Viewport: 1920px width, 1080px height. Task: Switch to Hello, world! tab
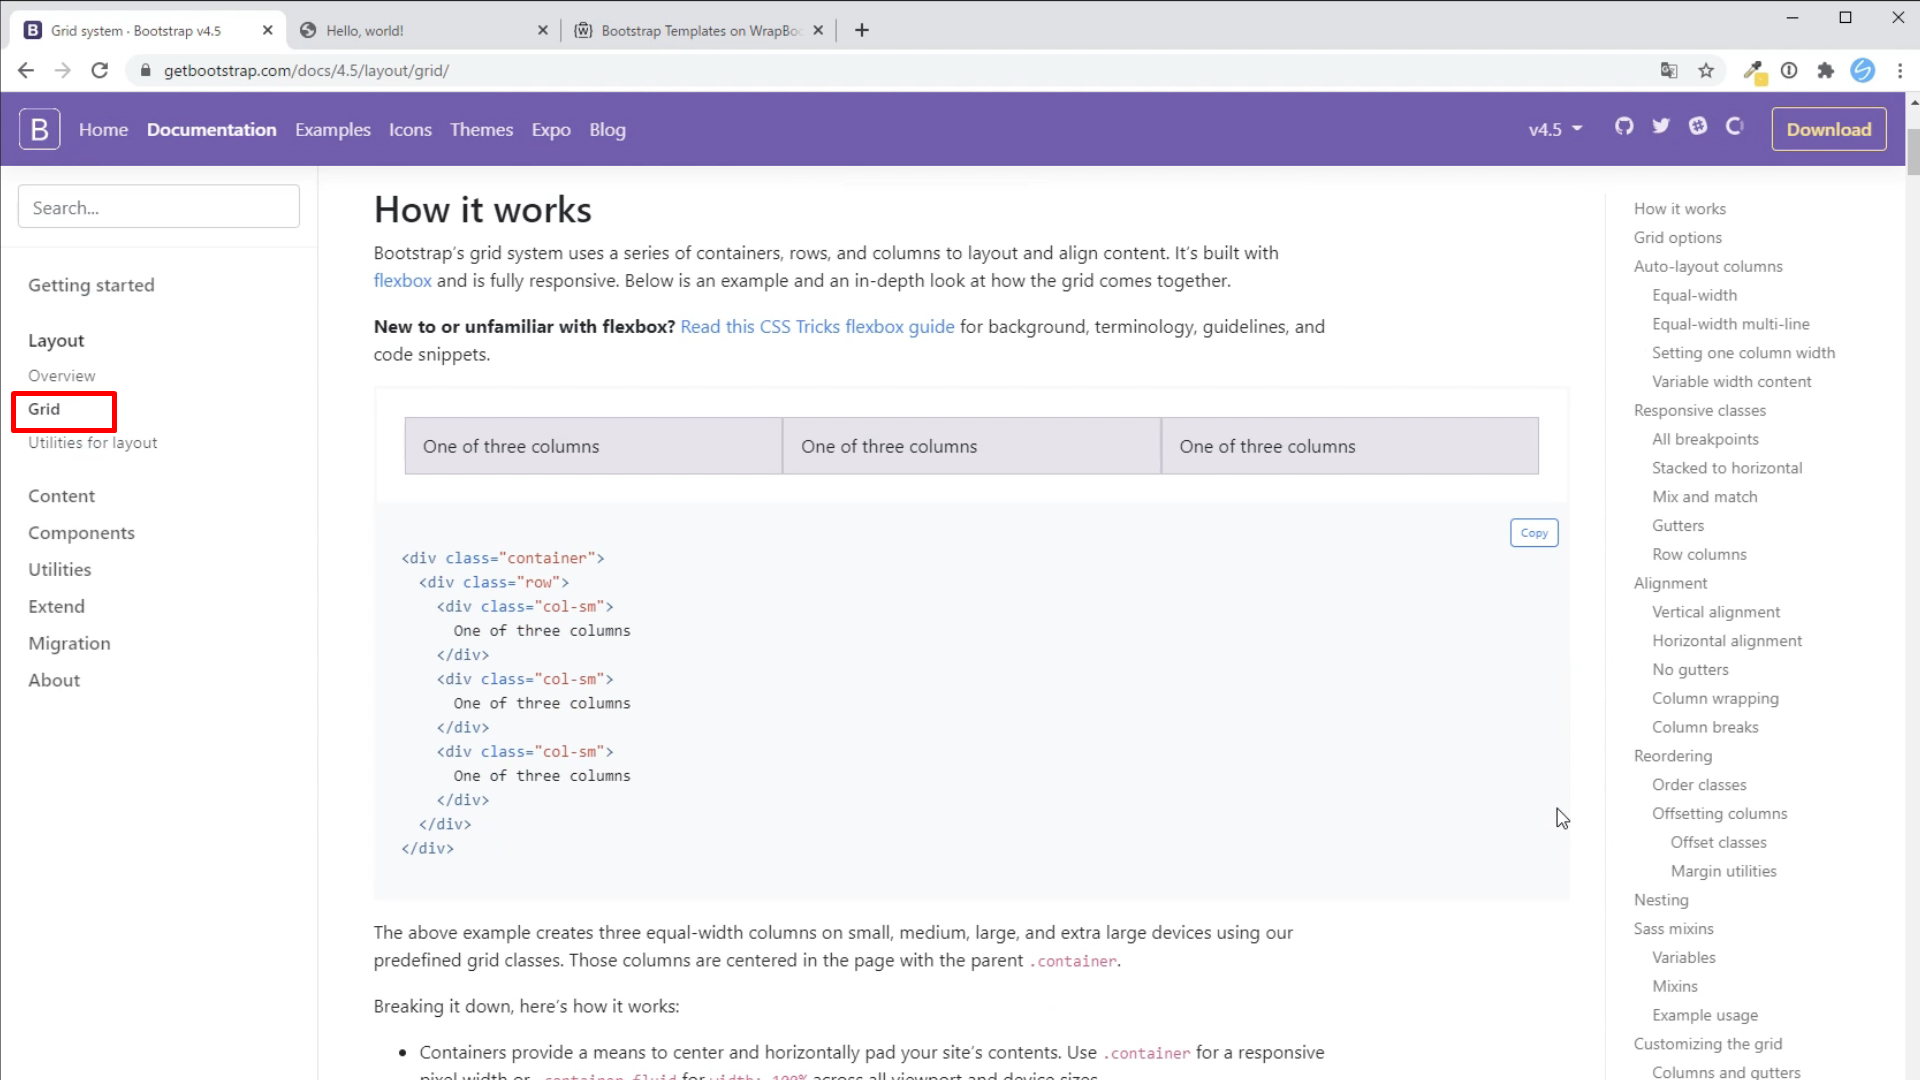pos(423,30)
